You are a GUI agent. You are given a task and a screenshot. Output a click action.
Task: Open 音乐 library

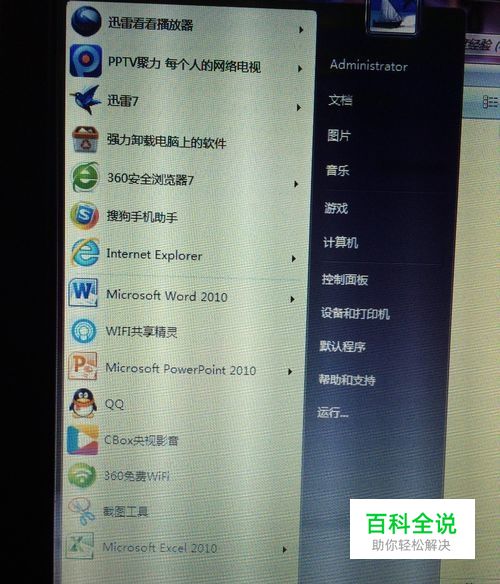[338, 171]
